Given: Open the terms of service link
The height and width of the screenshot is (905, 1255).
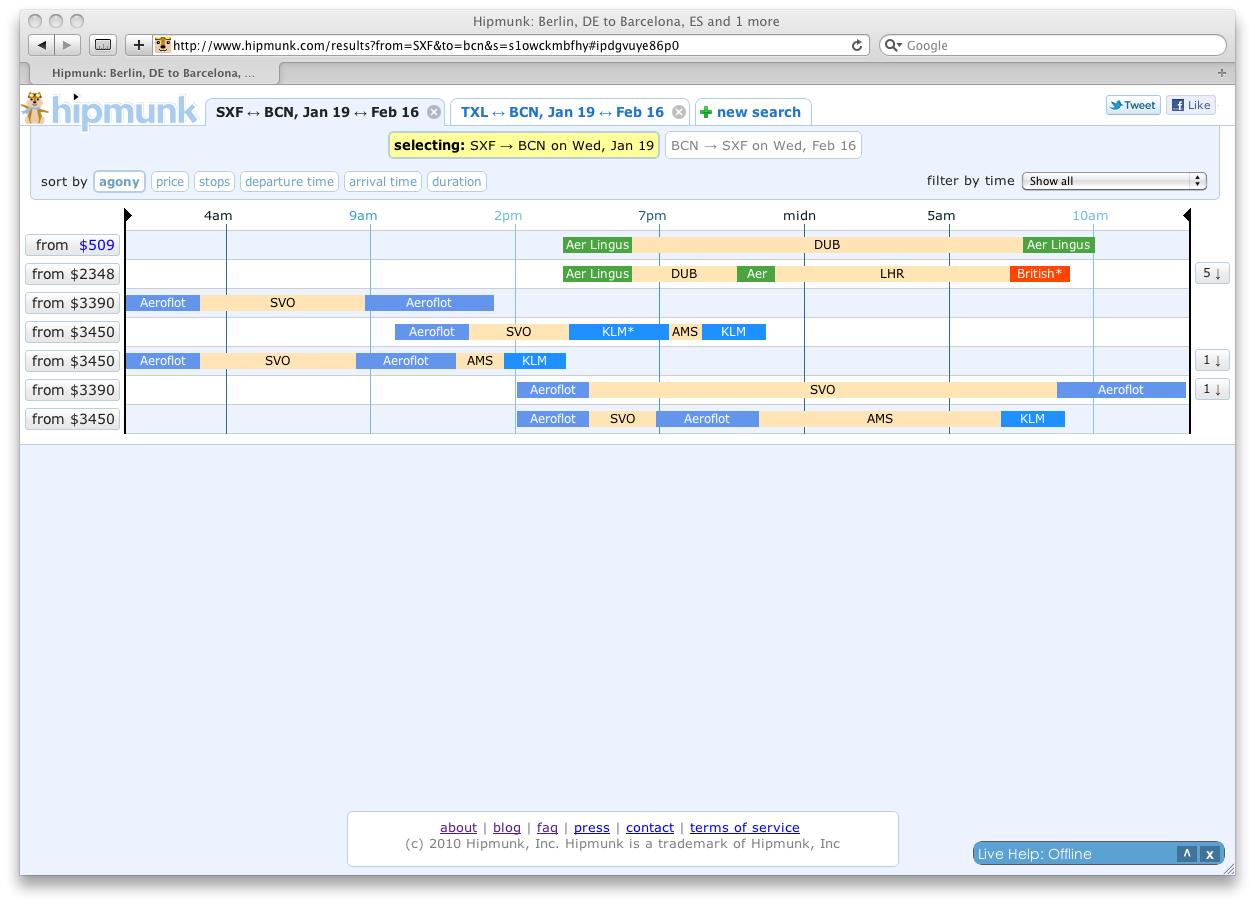Looking at the screenshot, I should coord(744,827).
